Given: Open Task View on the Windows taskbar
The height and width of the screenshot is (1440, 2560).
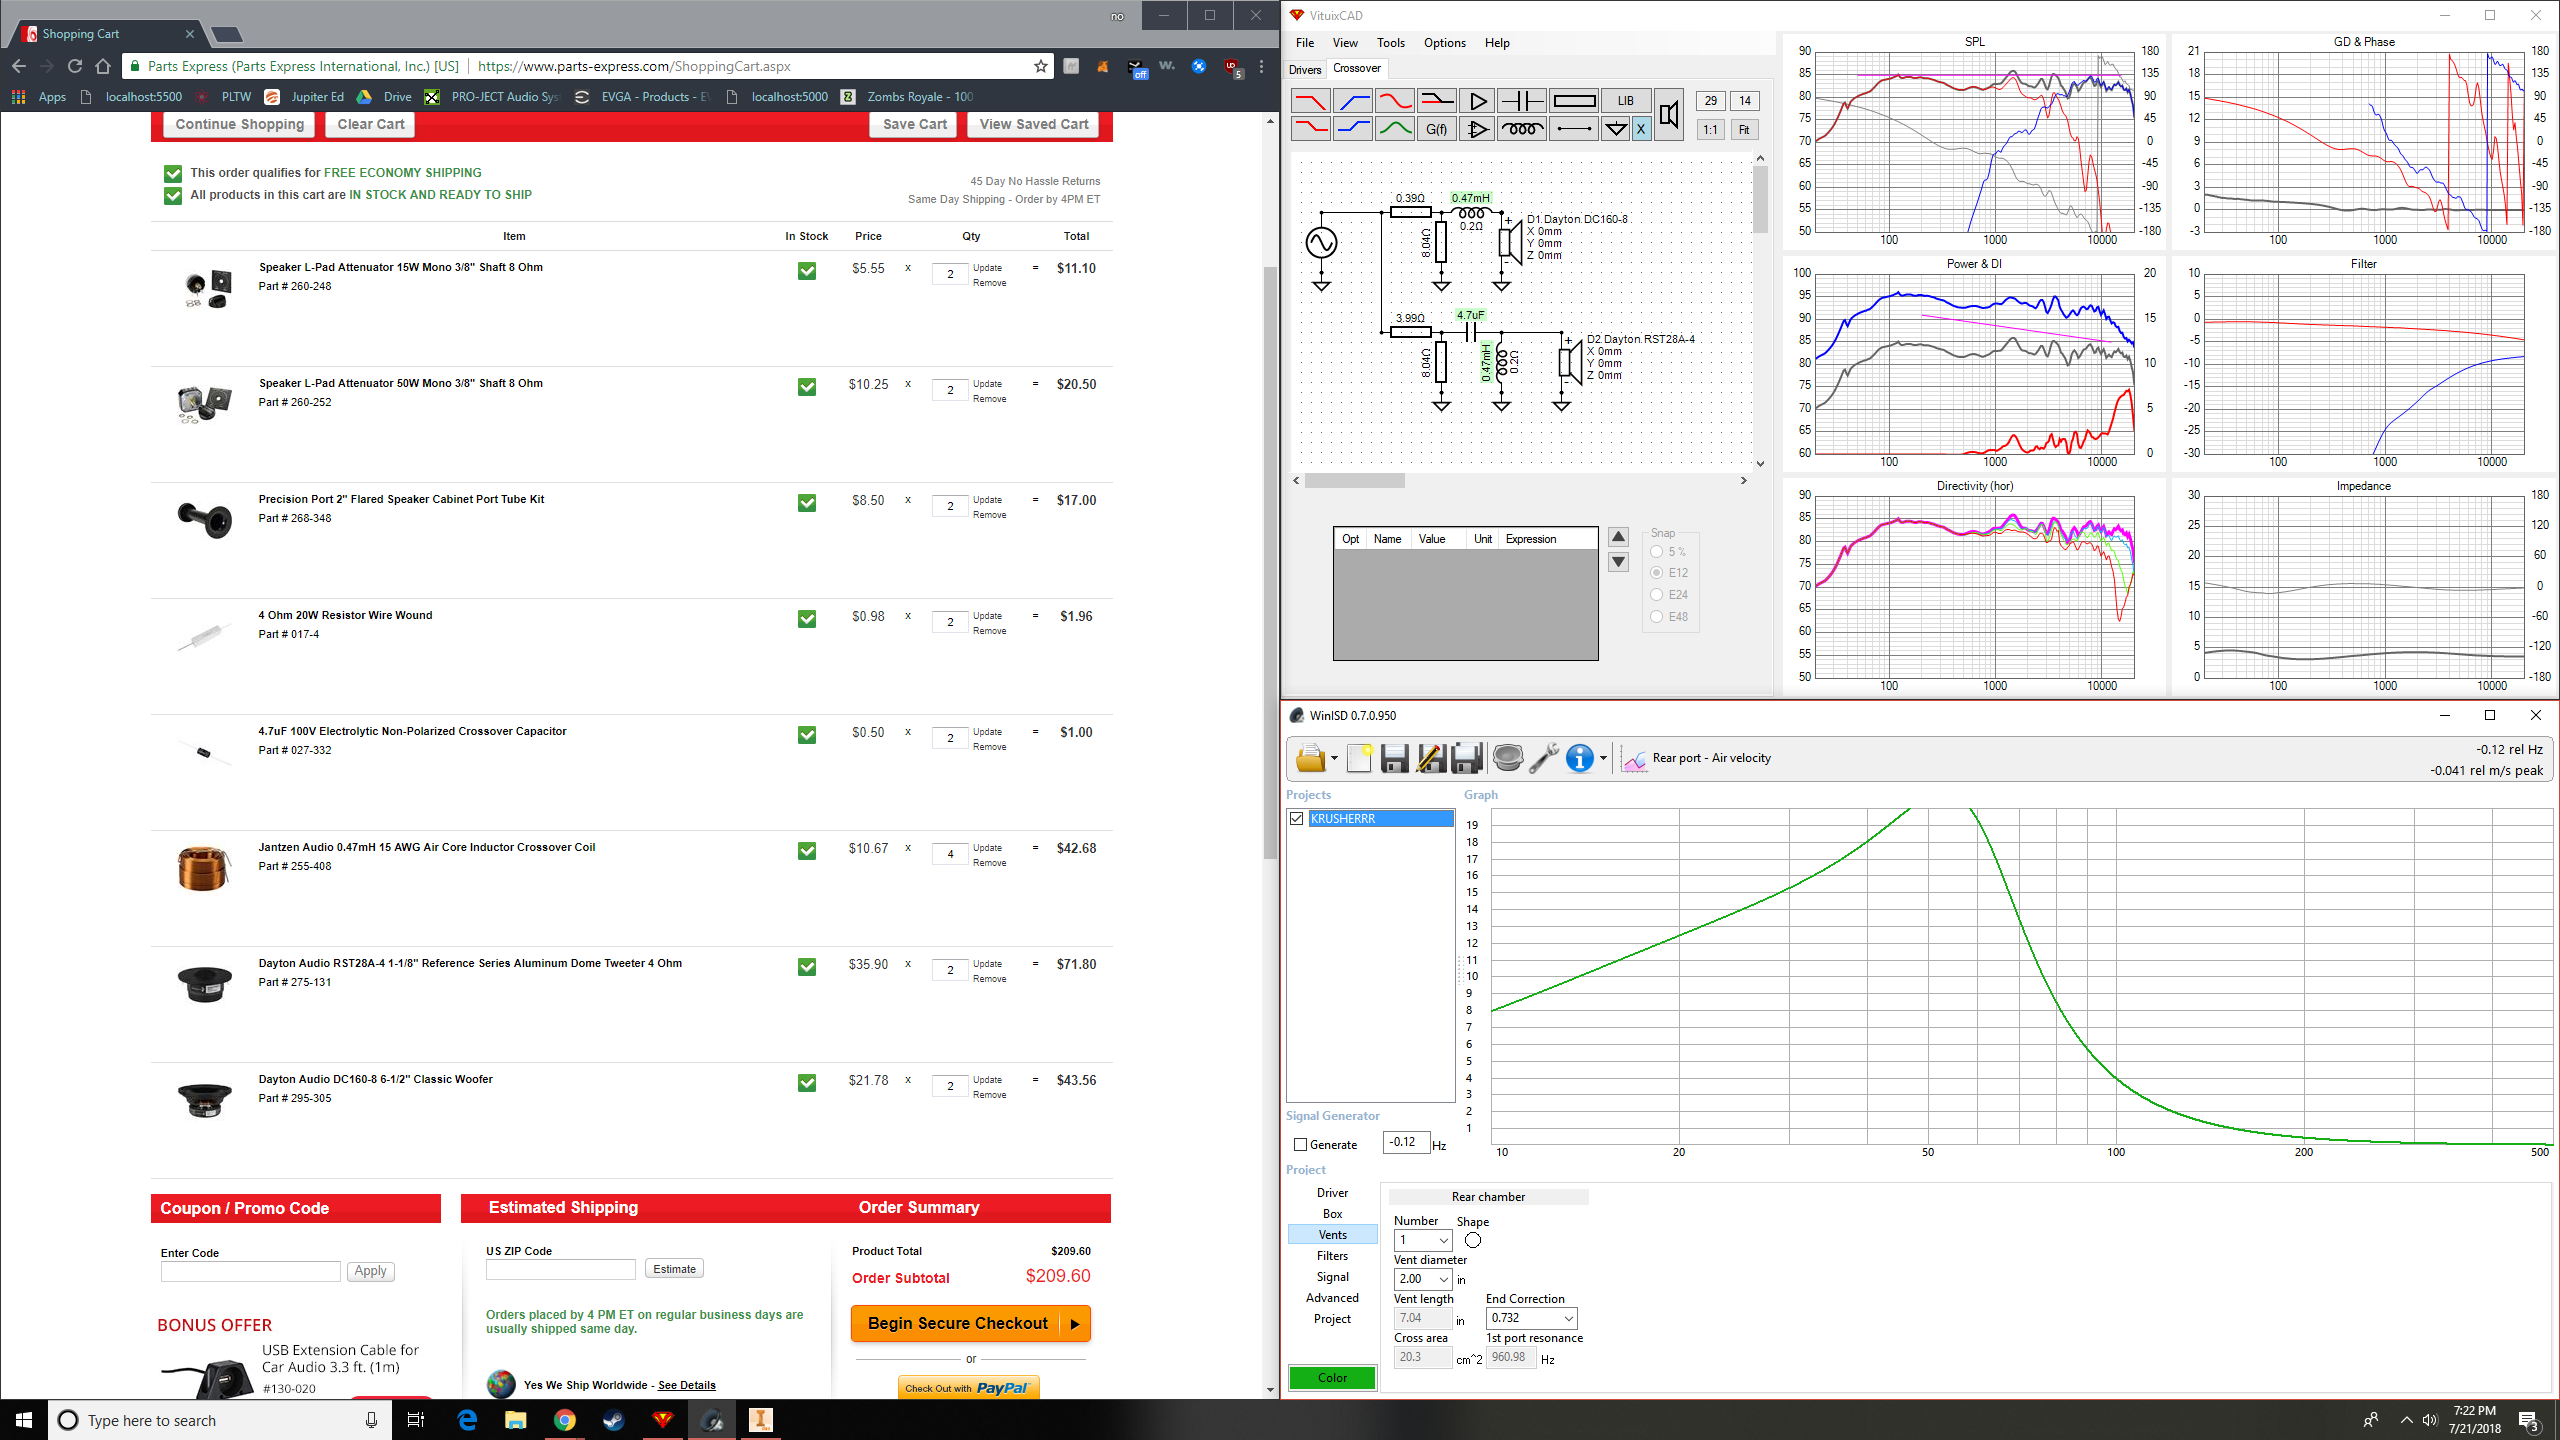Looking at the screenshot, I should coord(415,1420).
